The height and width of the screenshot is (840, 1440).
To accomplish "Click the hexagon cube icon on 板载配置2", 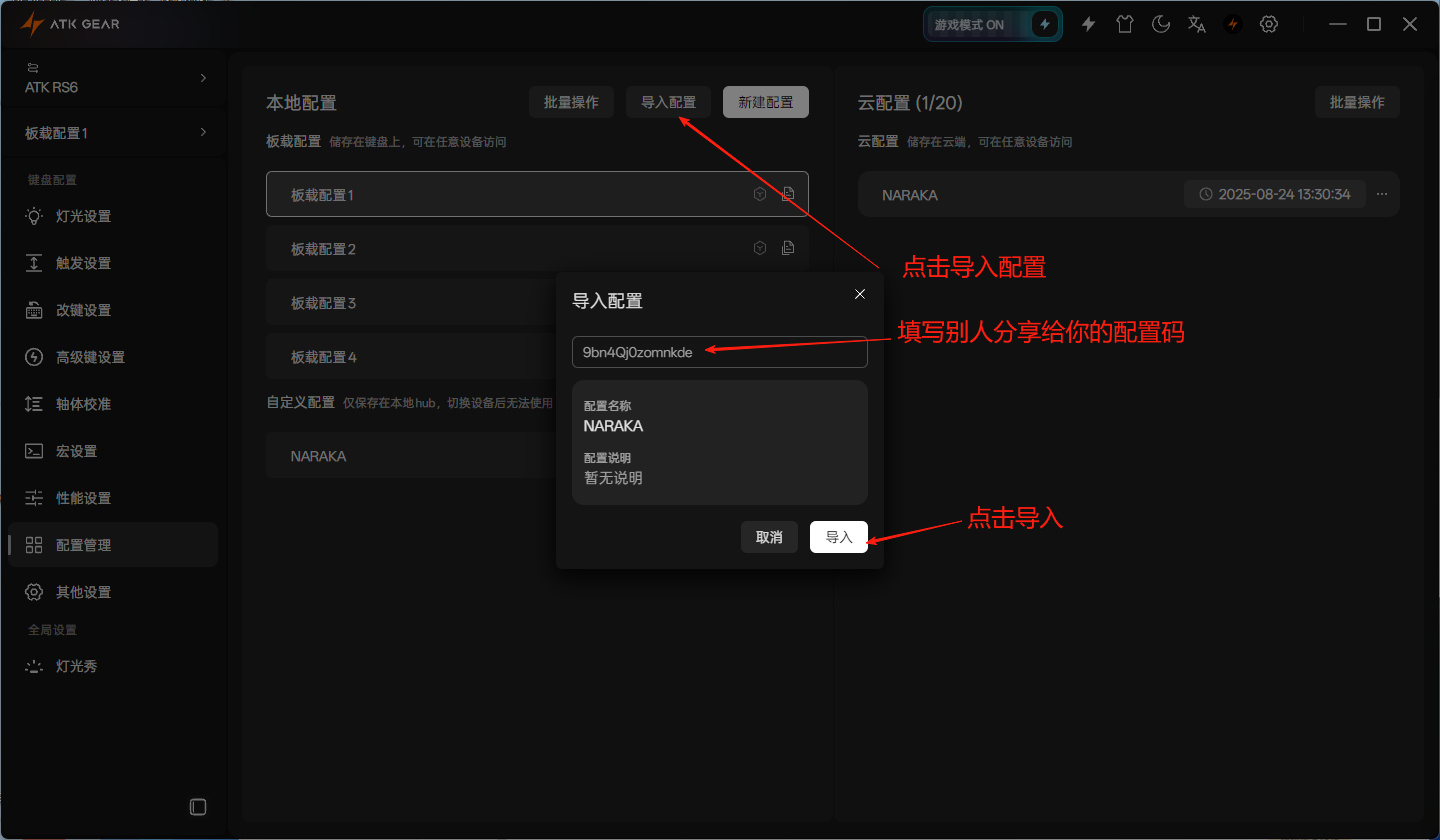I will pyautogui.click(x=760, y=248).
